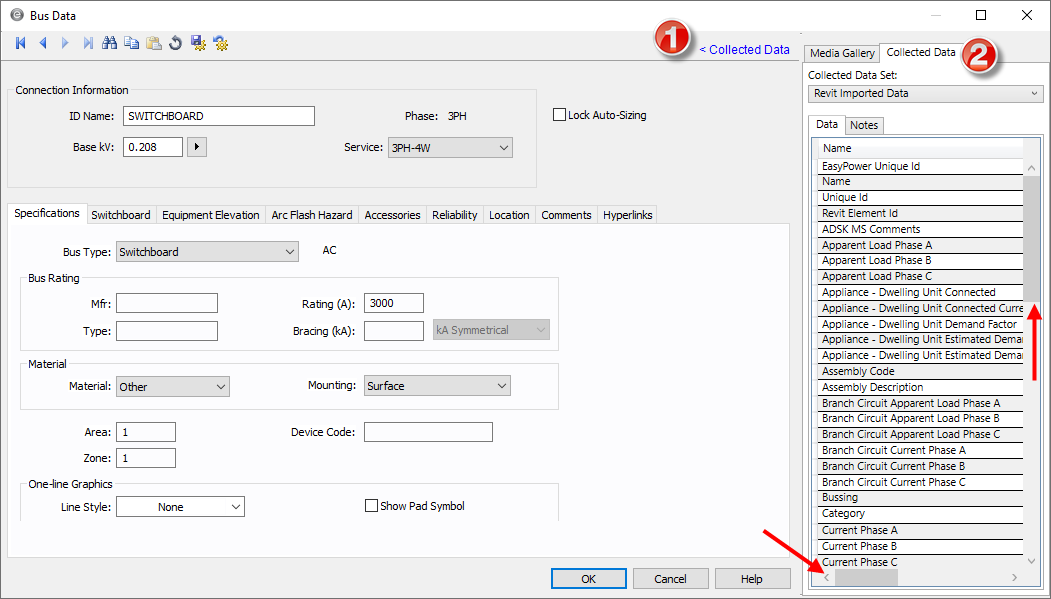Click the copy icon in toolbar
The image size is (1051, 599).
[132, 43]
